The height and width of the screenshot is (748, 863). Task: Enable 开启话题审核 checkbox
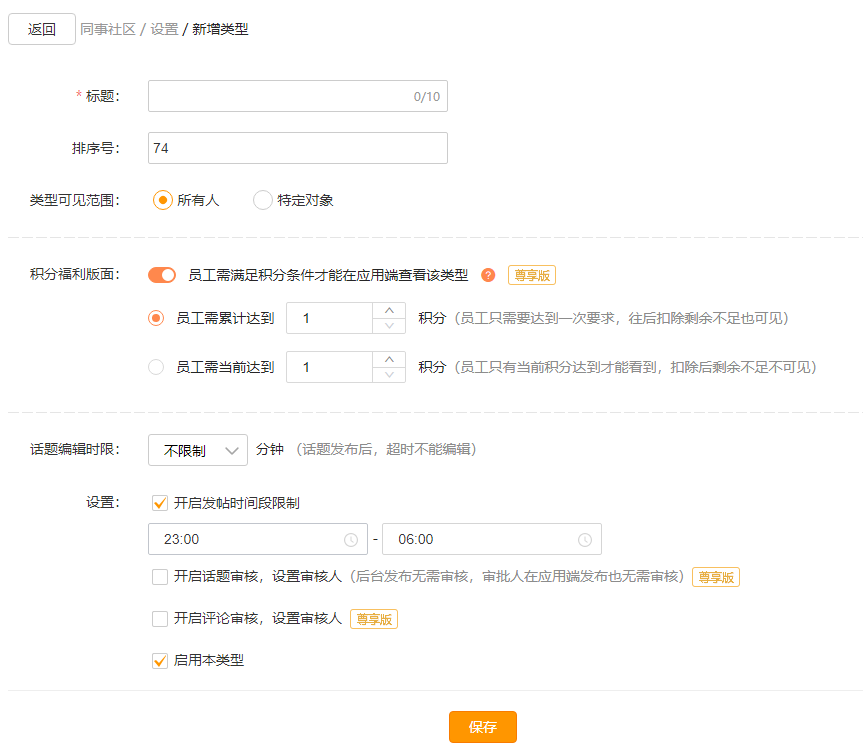(160, 576)
